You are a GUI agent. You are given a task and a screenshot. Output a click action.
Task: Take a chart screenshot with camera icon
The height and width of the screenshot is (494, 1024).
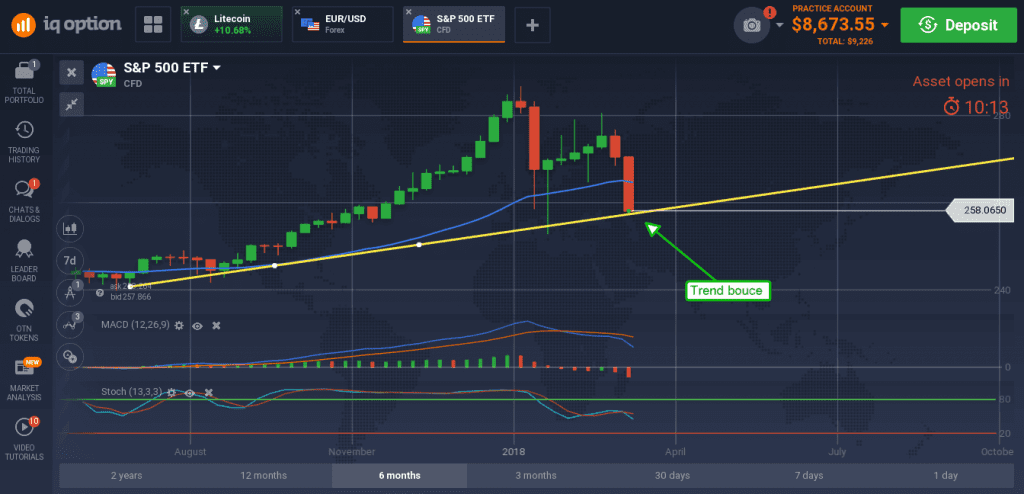click(x=752, y=25)
